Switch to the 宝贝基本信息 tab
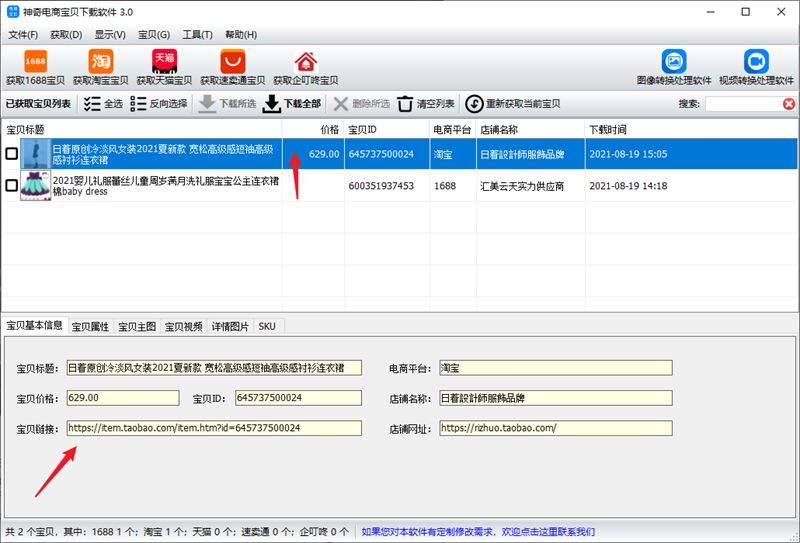The image size is (800, 543). [34, 326]
